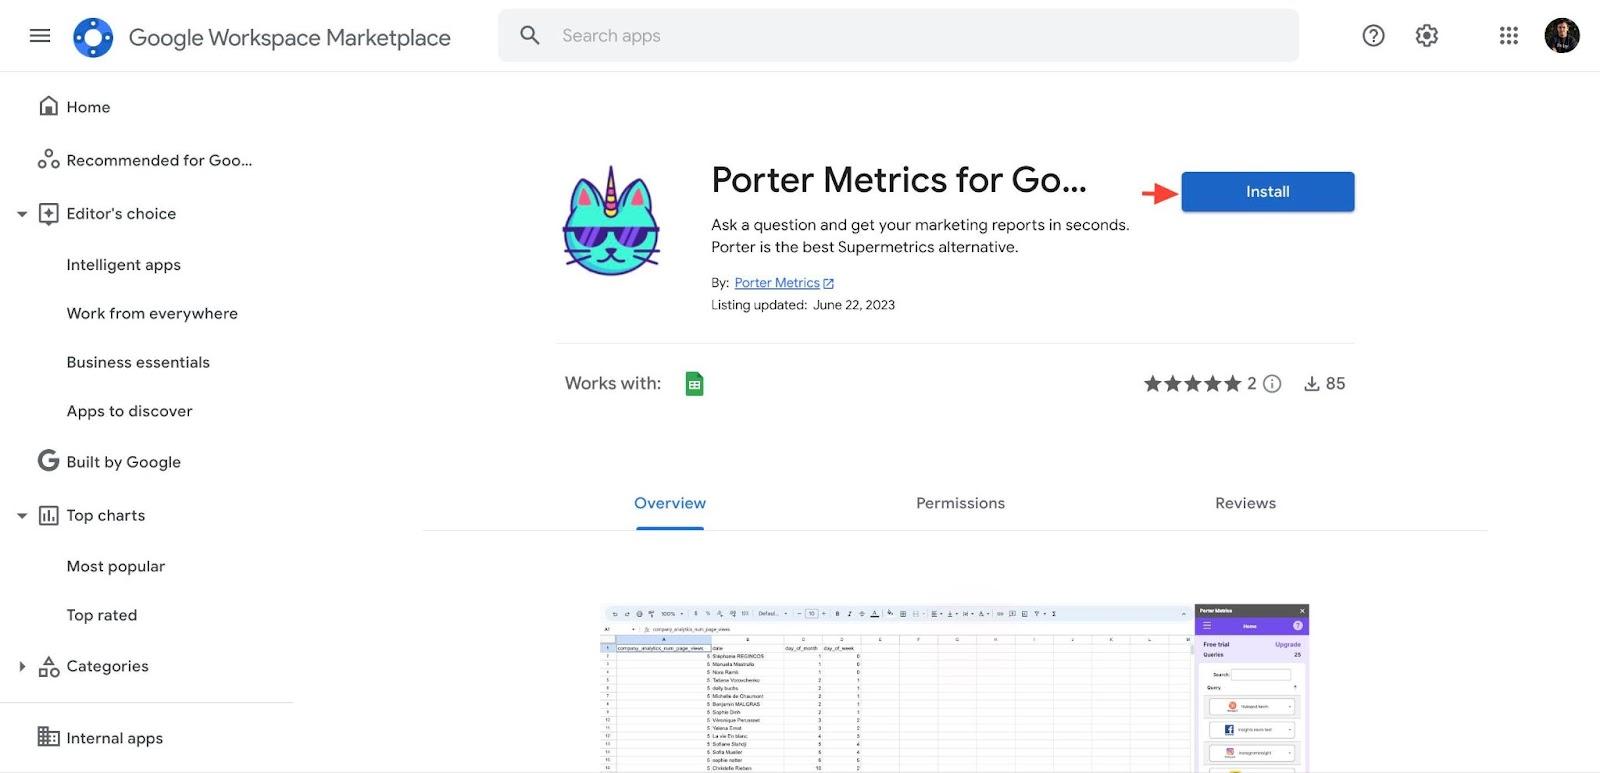1600x773 pixels.
Task: Click the five-star rating
Action: [1192, 384]
